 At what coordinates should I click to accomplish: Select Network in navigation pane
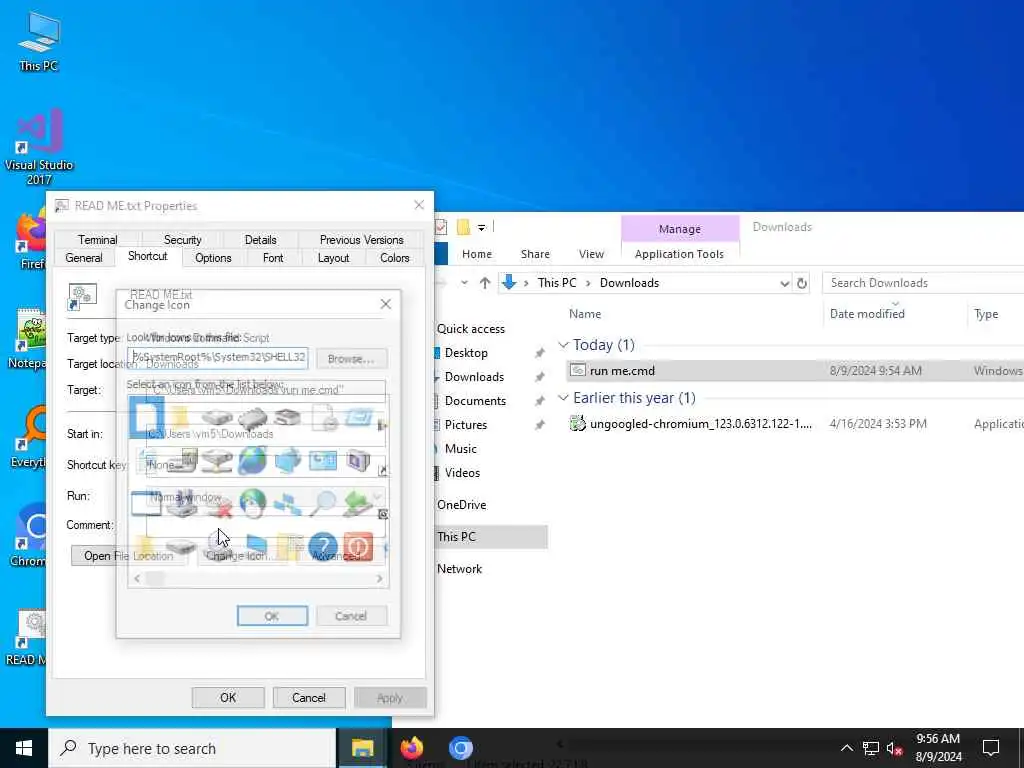point(460,569)
